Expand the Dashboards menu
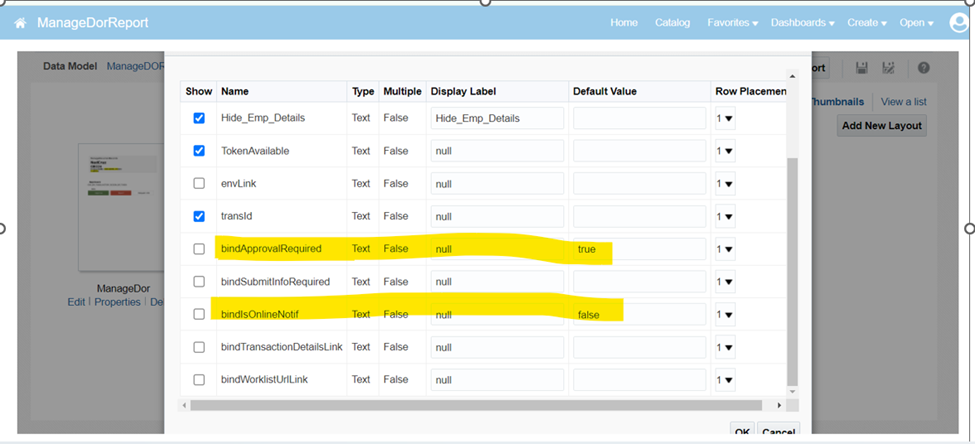Viewport: 975px width, 444px height. tap(802, 23)
